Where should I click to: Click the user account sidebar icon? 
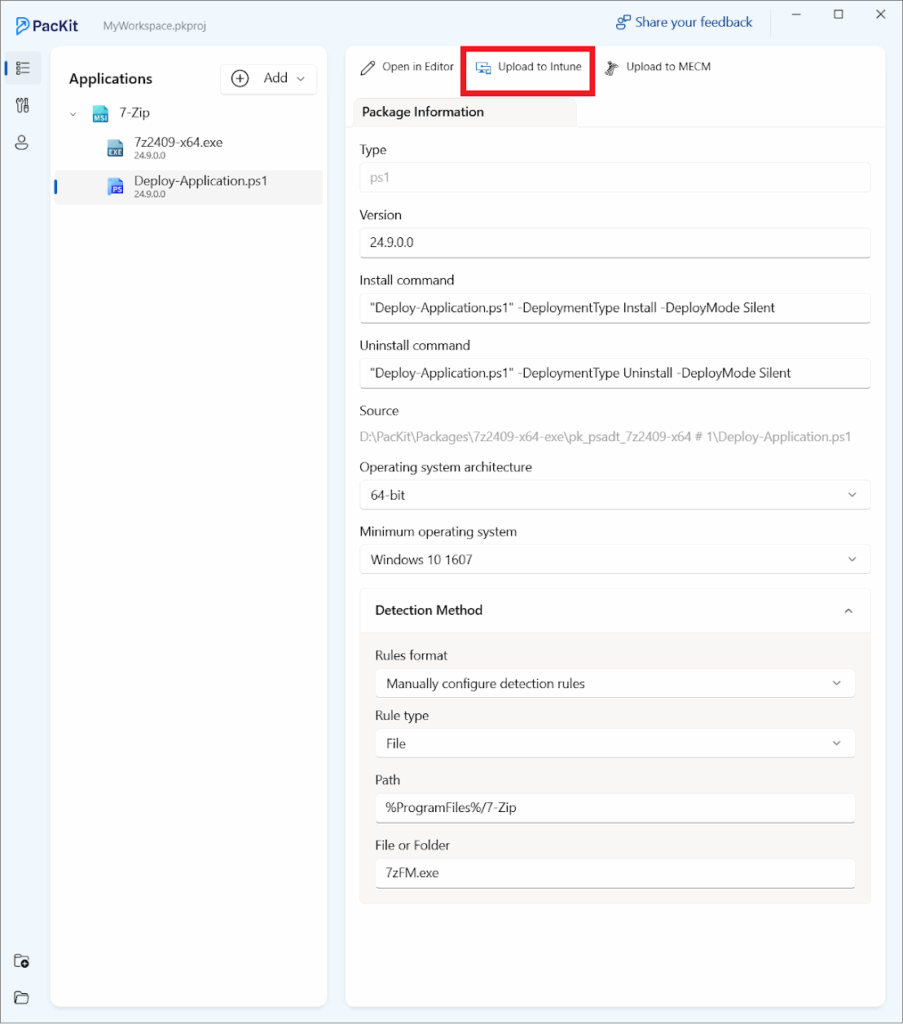tap(22, 143)
